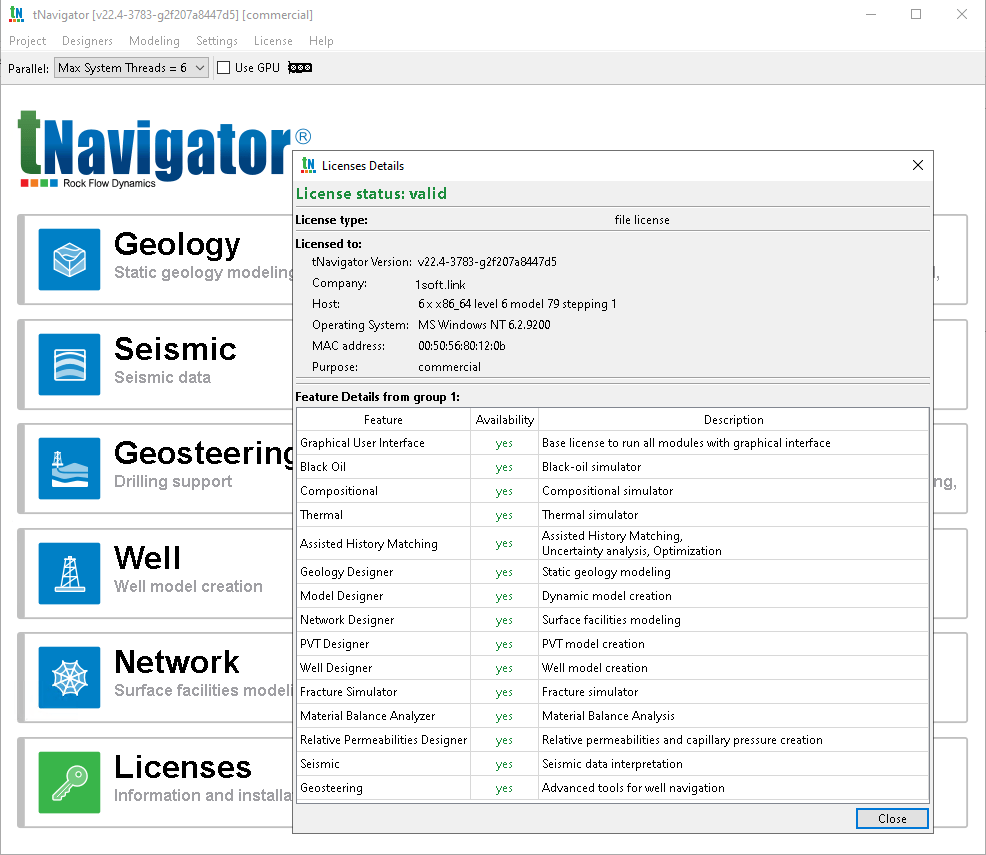Enable the Use GPU checkbox

pyautogui.click(x=223, y=68)
